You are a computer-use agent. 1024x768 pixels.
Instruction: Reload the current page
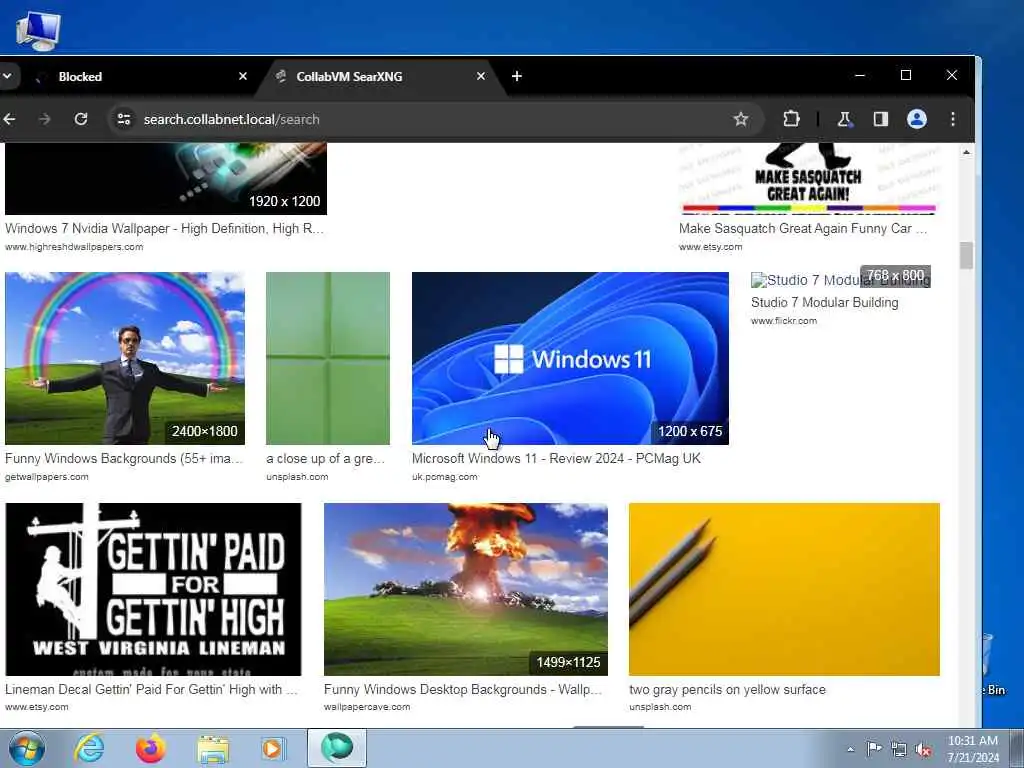(81, 119)
